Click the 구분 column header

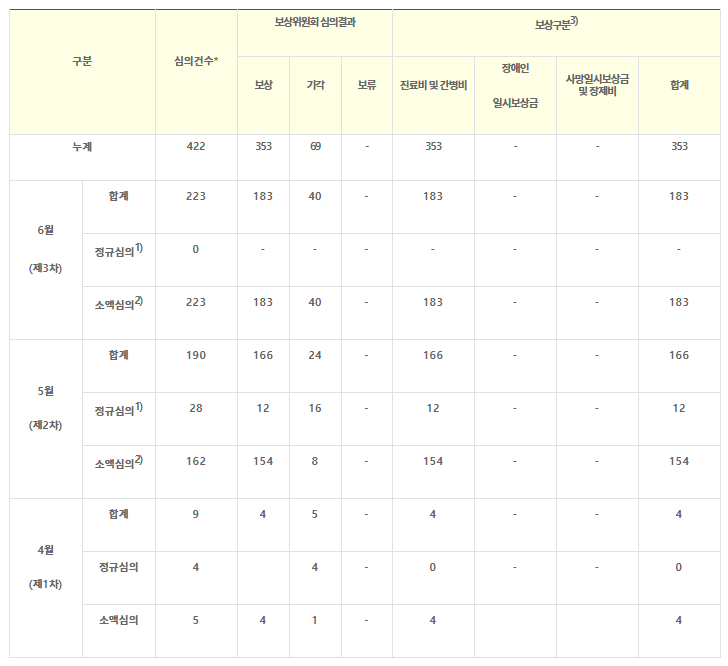coord(82,61)
